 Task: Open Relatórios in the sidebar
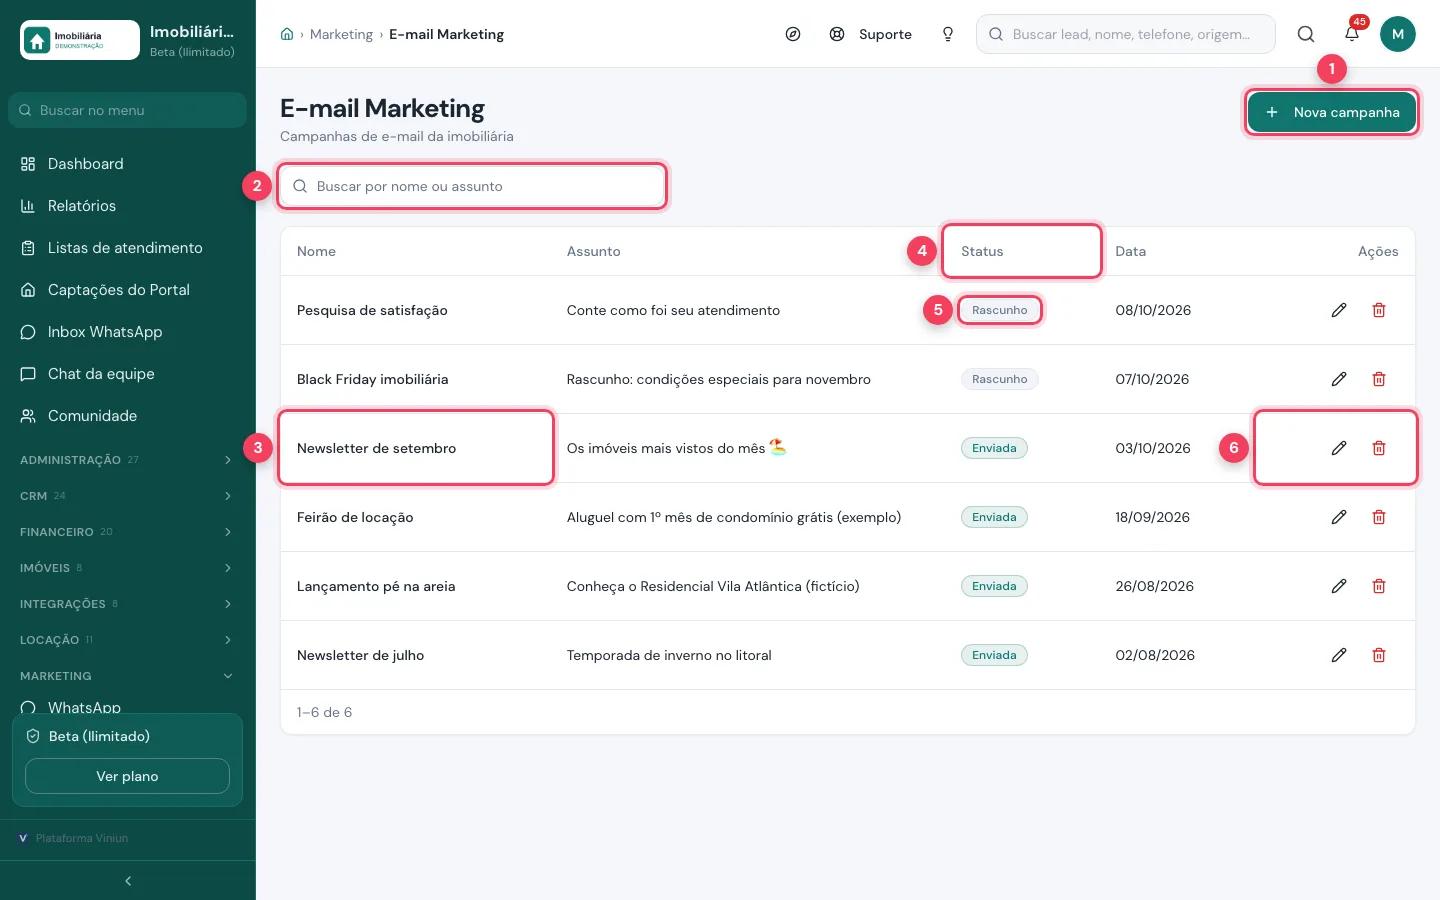coord(128,206)
